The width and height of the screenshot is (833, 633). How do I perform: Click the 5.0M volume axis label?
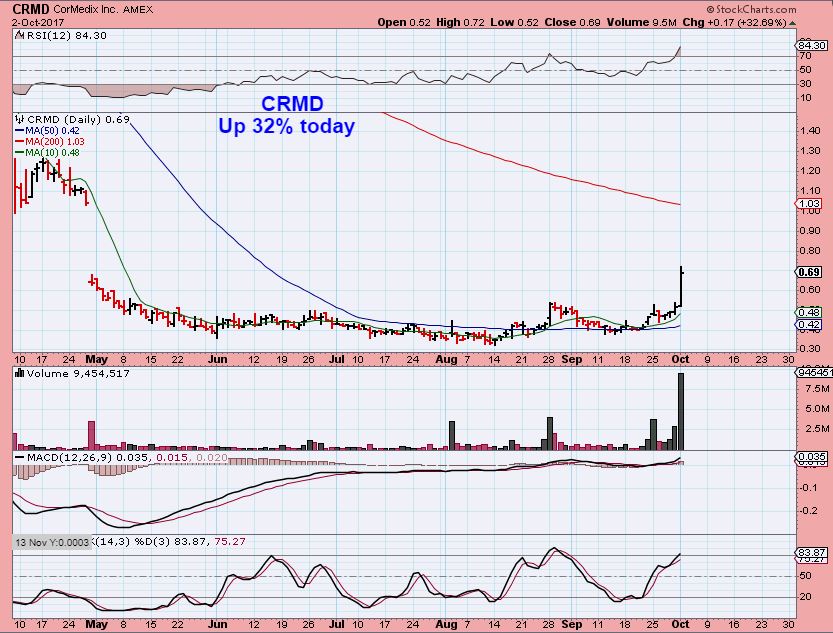pyautogui.click(x=817, y=408)
